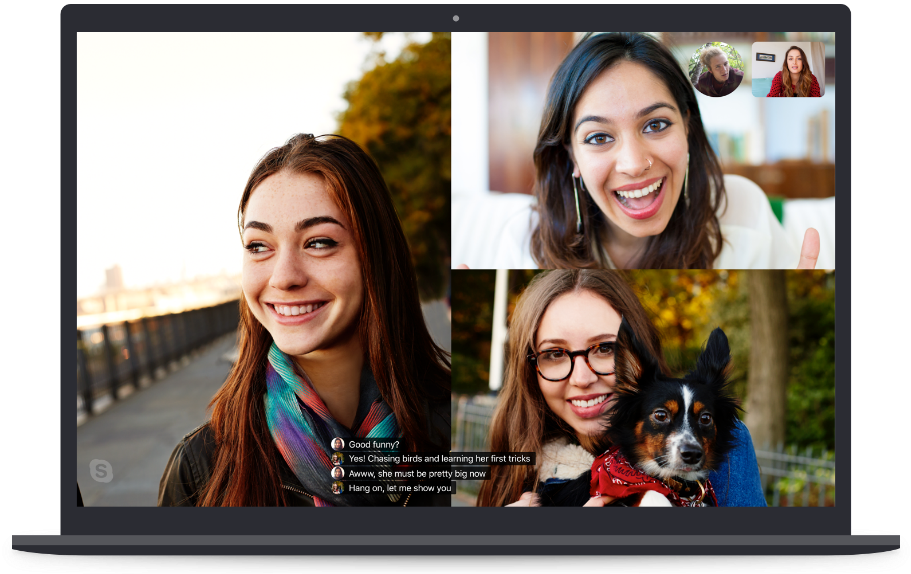The image size is (911, 574).
Task: Click the avatar beside "Good funny?" caption
Action: tap(338, 444)
